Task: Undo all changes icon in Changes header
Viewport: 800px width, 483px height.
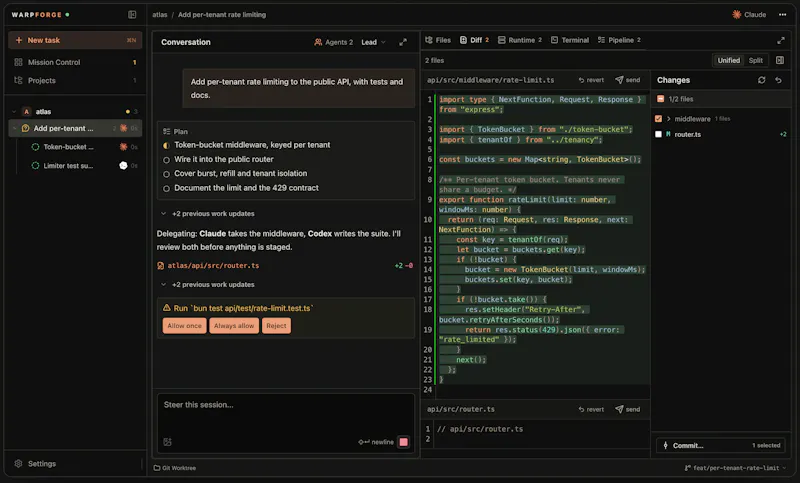Action: (x=779, y=80)
